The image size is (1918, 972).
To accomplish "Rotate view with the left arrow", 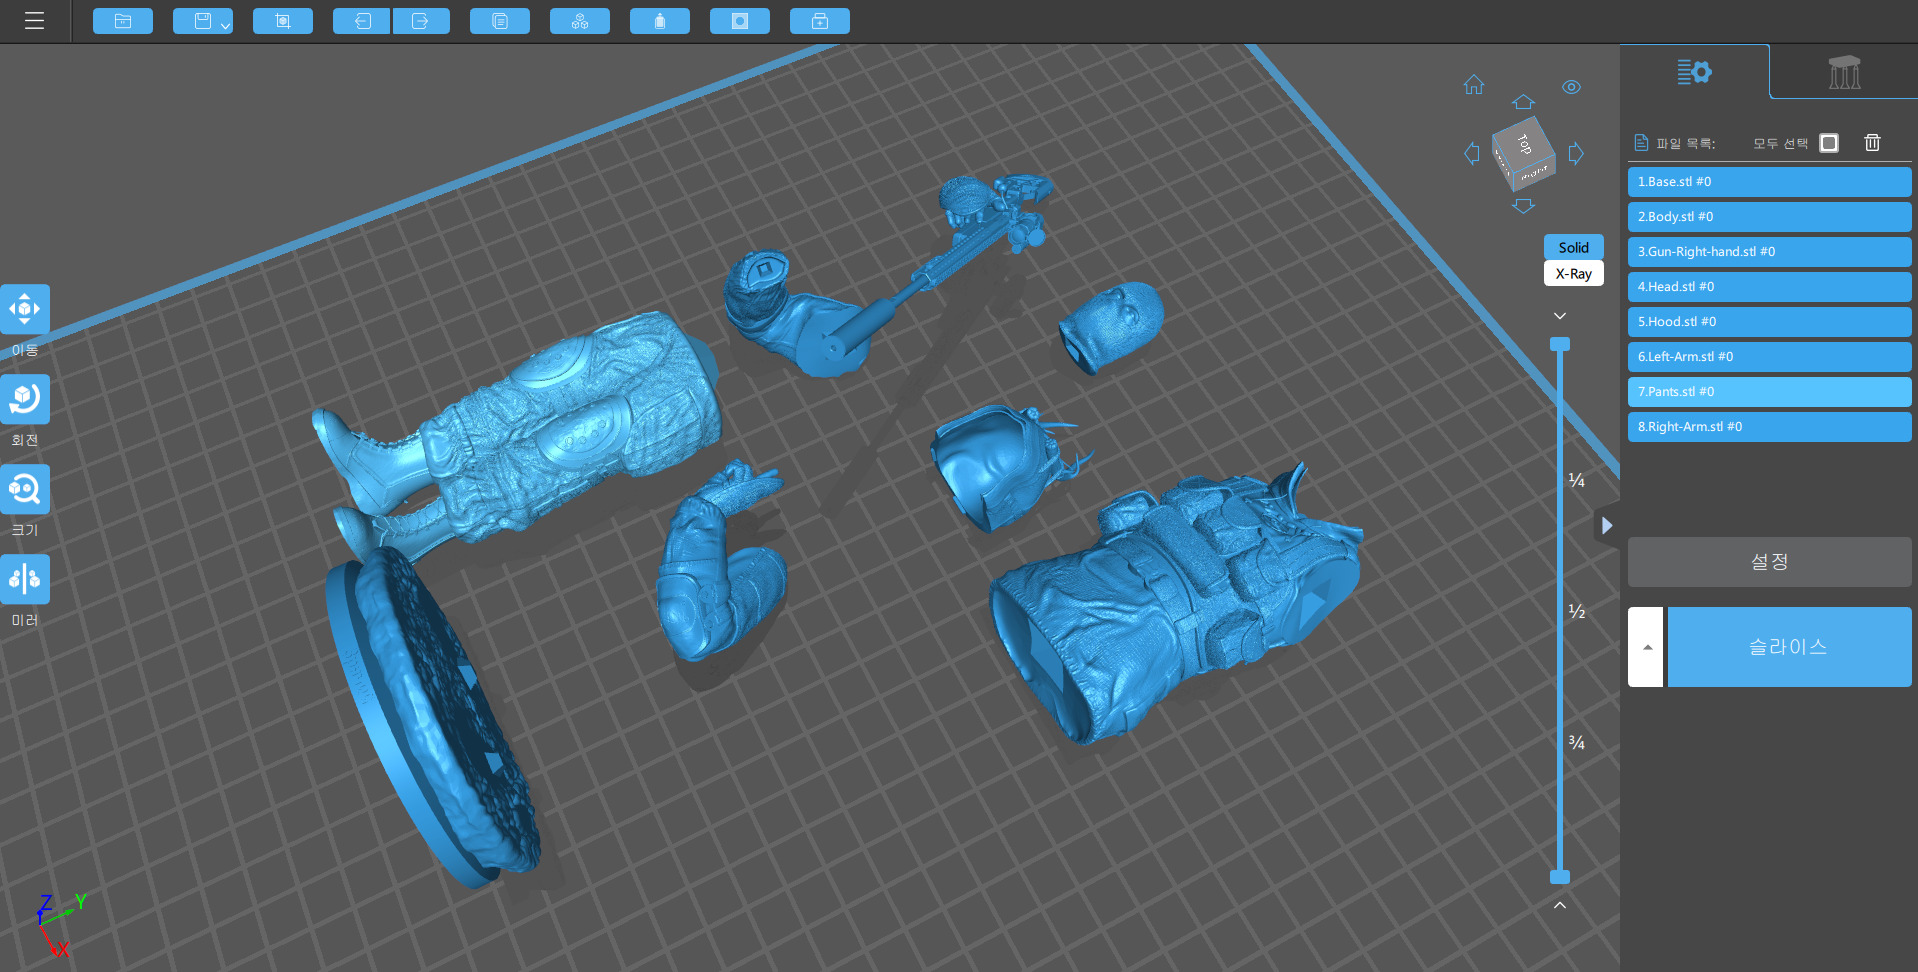I will (1471, 153).
